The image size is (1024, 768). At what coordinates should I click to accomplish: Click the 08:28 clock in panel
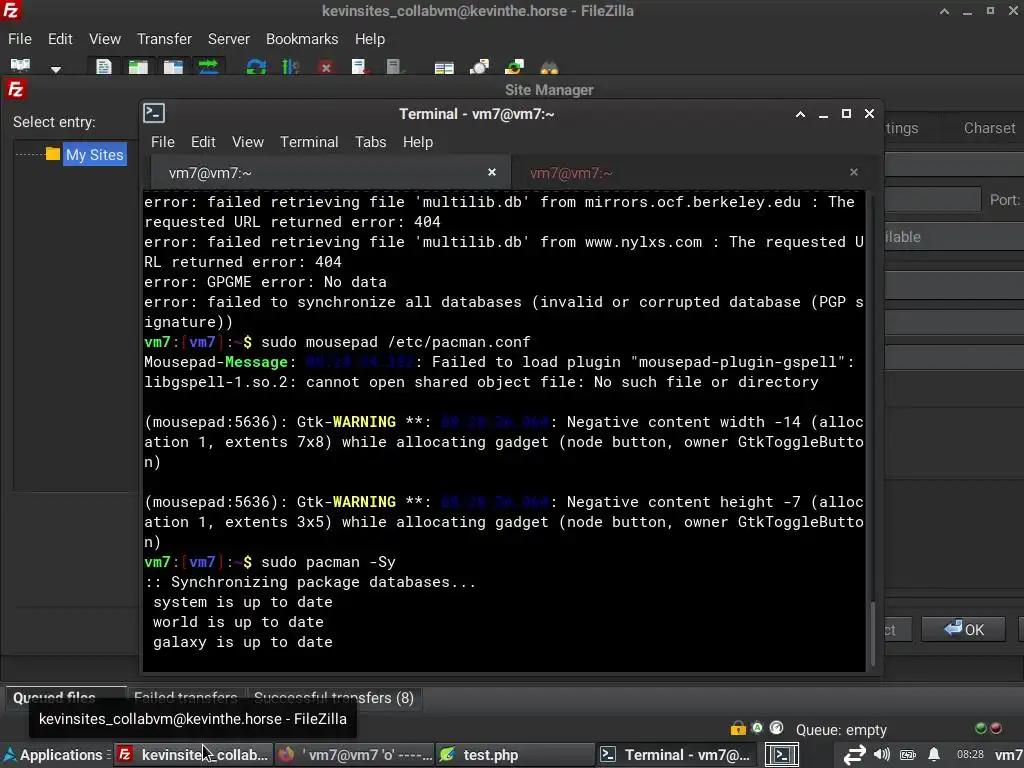tap(970, 754)
